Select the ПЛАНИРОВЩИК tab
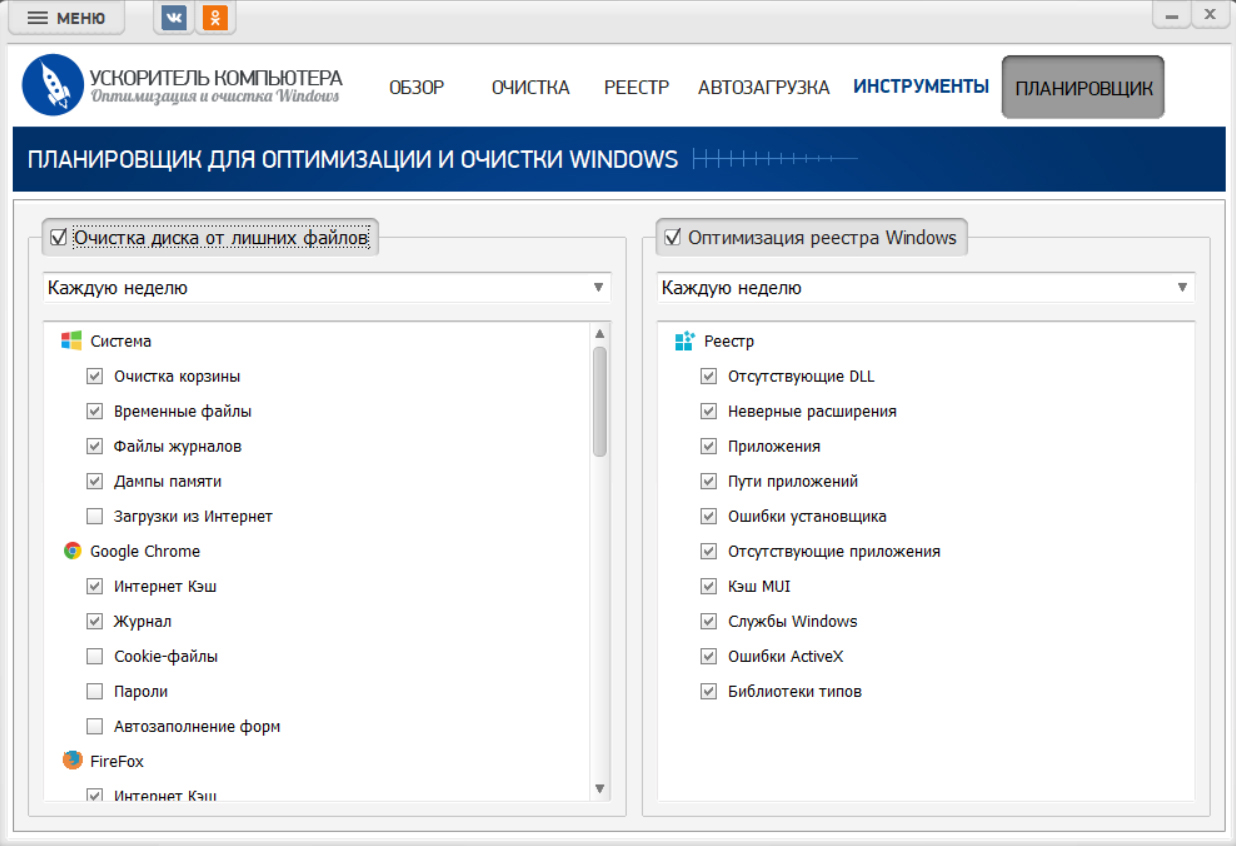The image size is (1236, 846). coord(1083,87)
